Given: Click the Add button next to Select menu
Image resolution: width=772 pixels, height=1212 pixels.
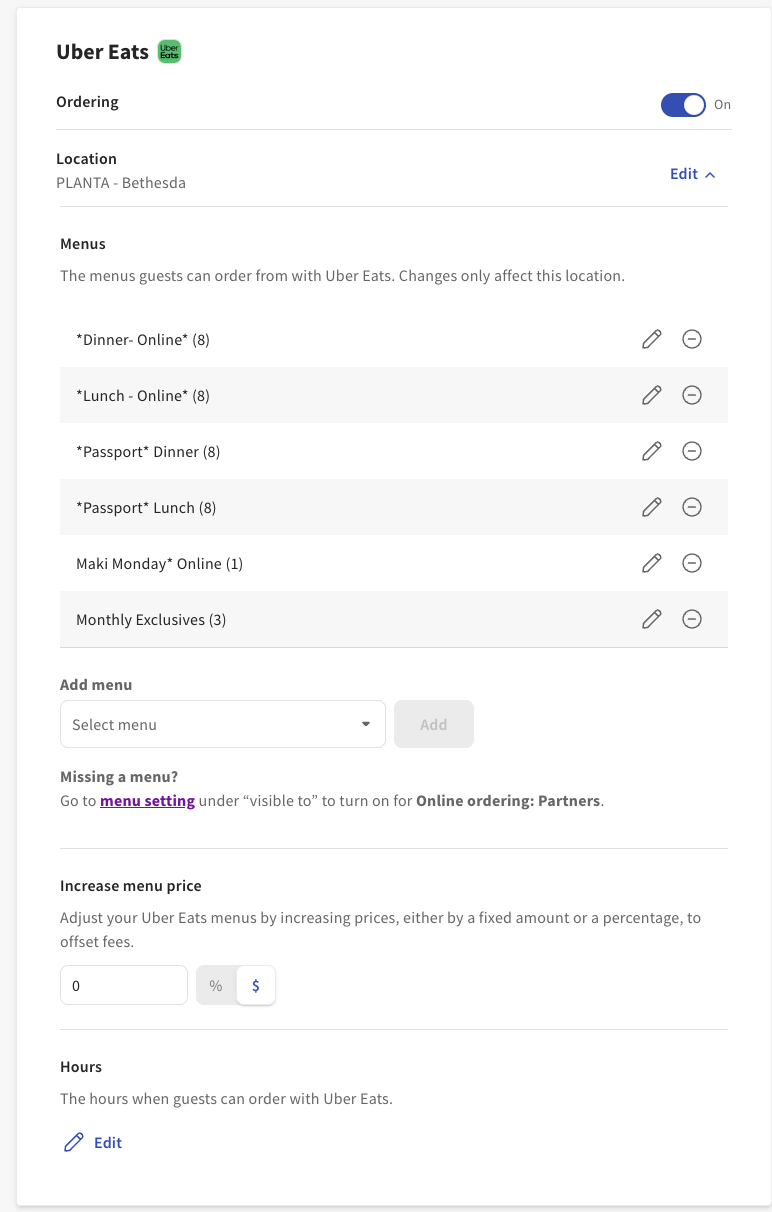Looking at the screenshot, I should click(433, 723).
